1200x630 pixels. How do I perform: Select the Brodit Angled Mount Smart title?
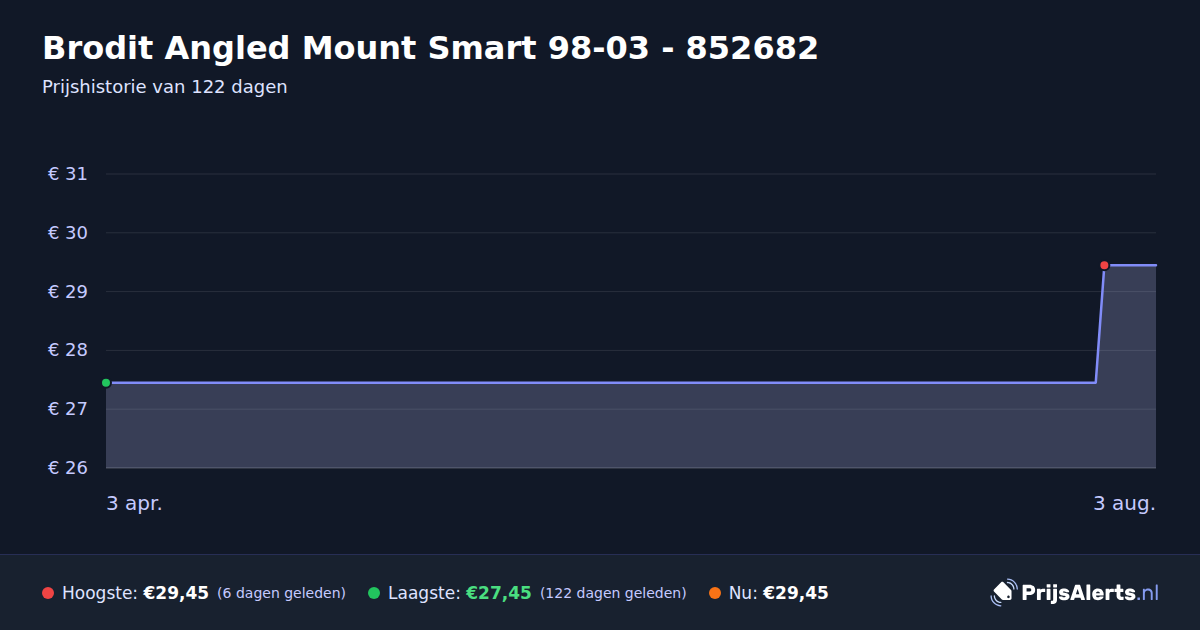pos(430,48)
